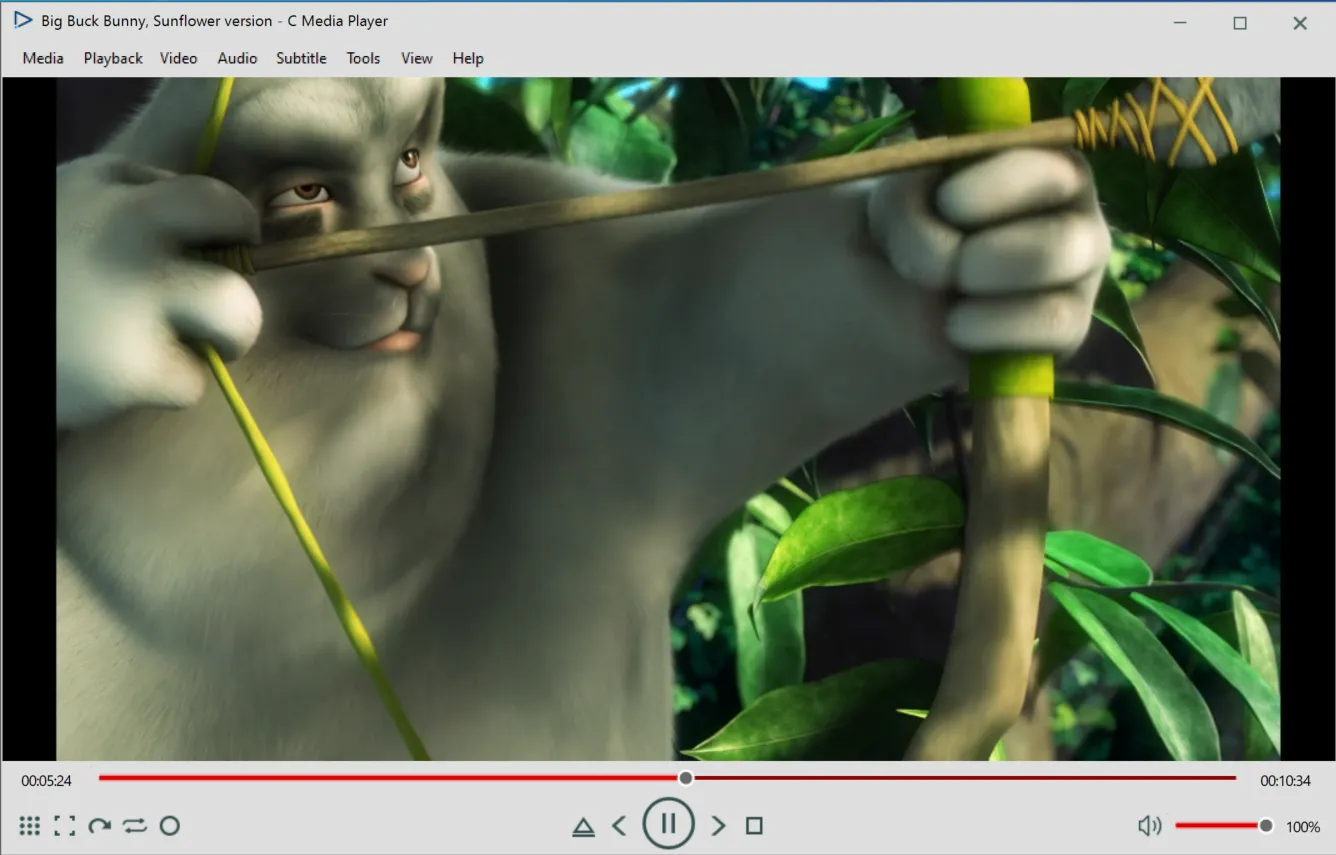Screen dimensions: 1336x855
Task: Click the C Media Player logo icon
Action: pyautogui.click(x=22, y=20)
